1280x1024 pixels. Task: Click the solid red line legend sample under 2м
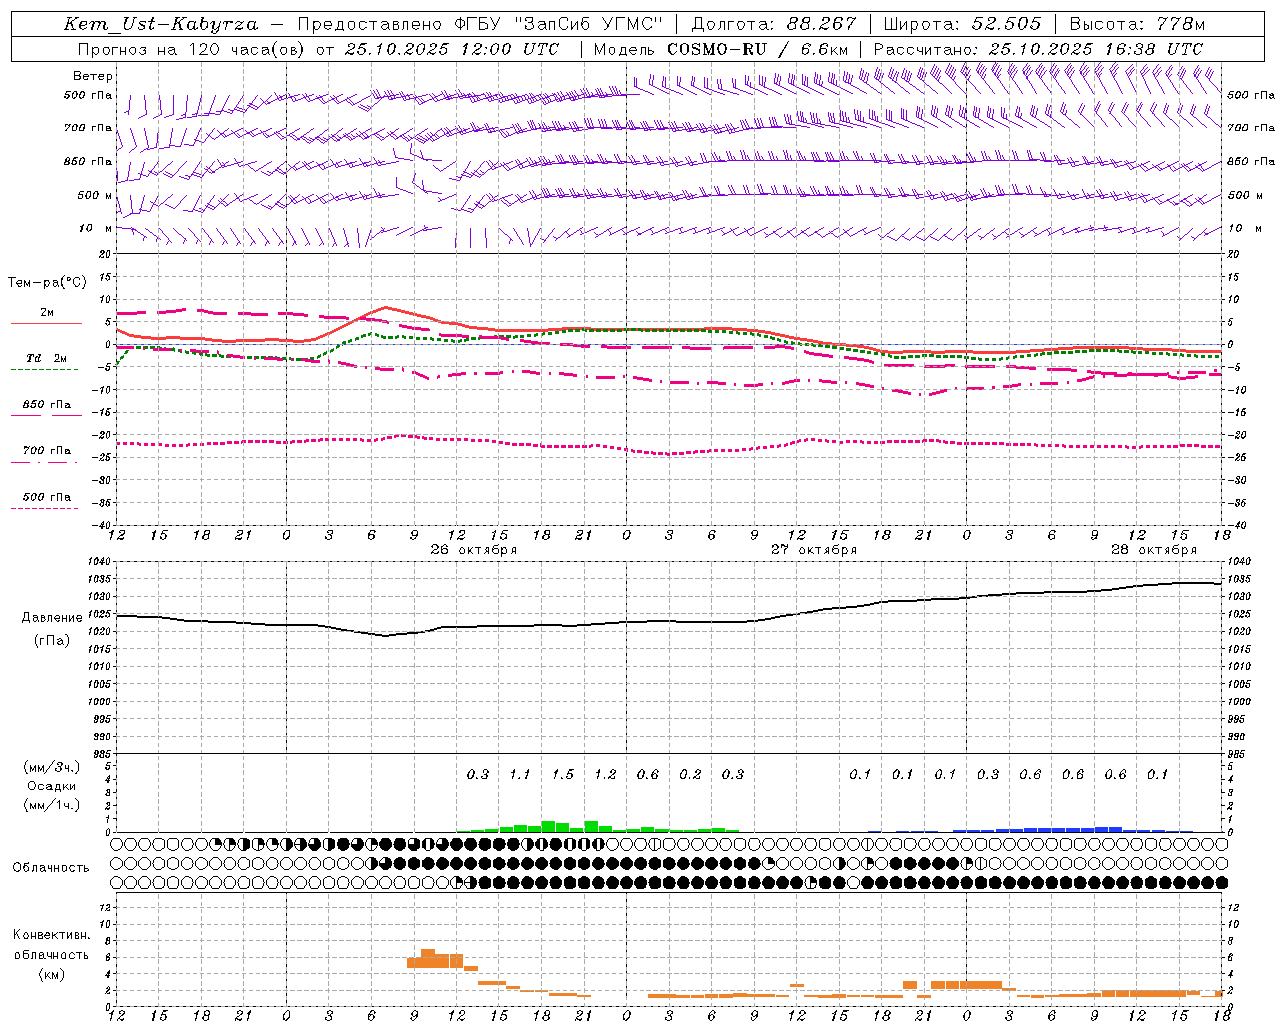click(46, 323)
